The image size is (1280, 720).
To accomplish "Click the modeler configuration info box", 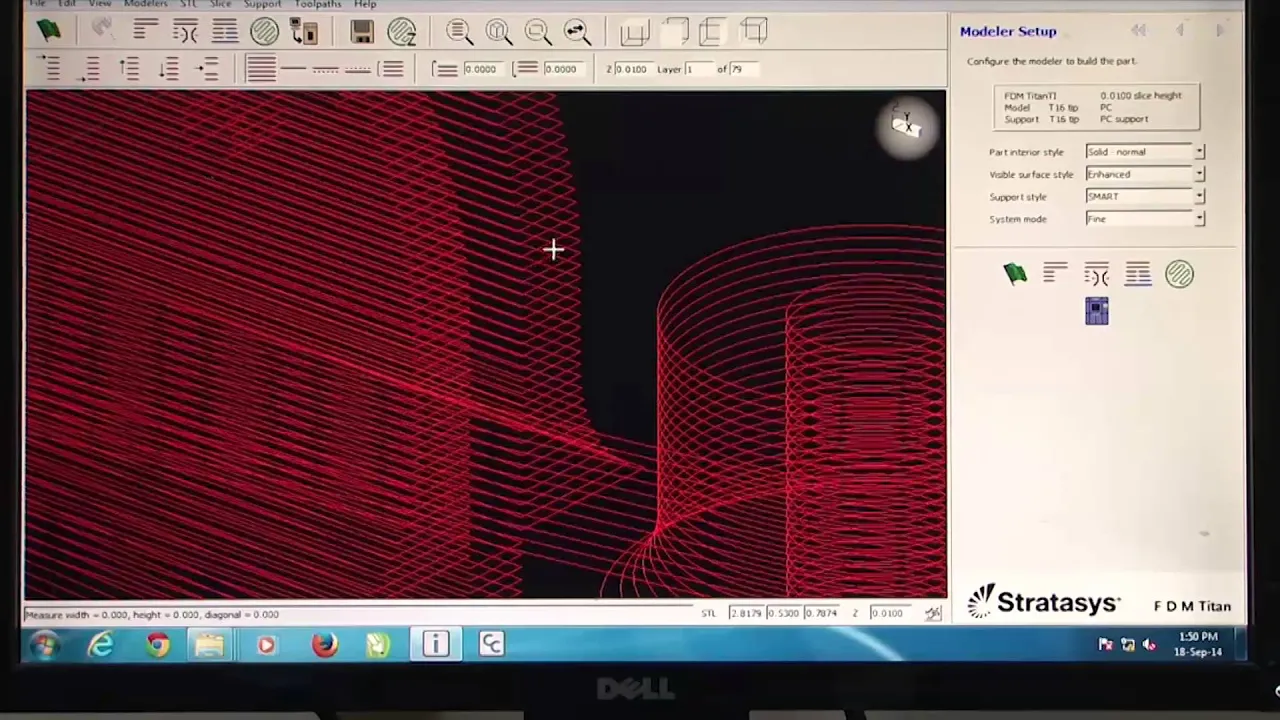I will [x=1096, y=107].
